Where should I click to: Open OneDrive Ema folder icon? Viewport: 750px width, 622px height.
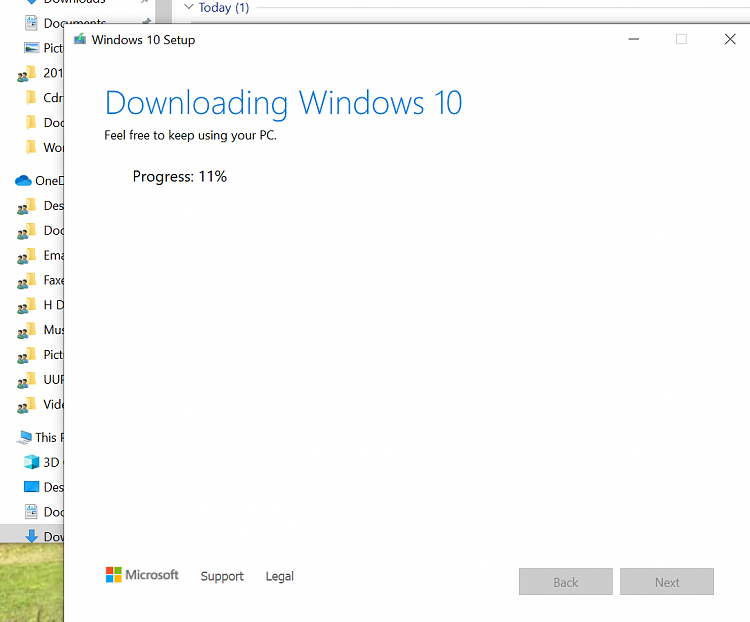pyautogui.click(x=27, y=256)
